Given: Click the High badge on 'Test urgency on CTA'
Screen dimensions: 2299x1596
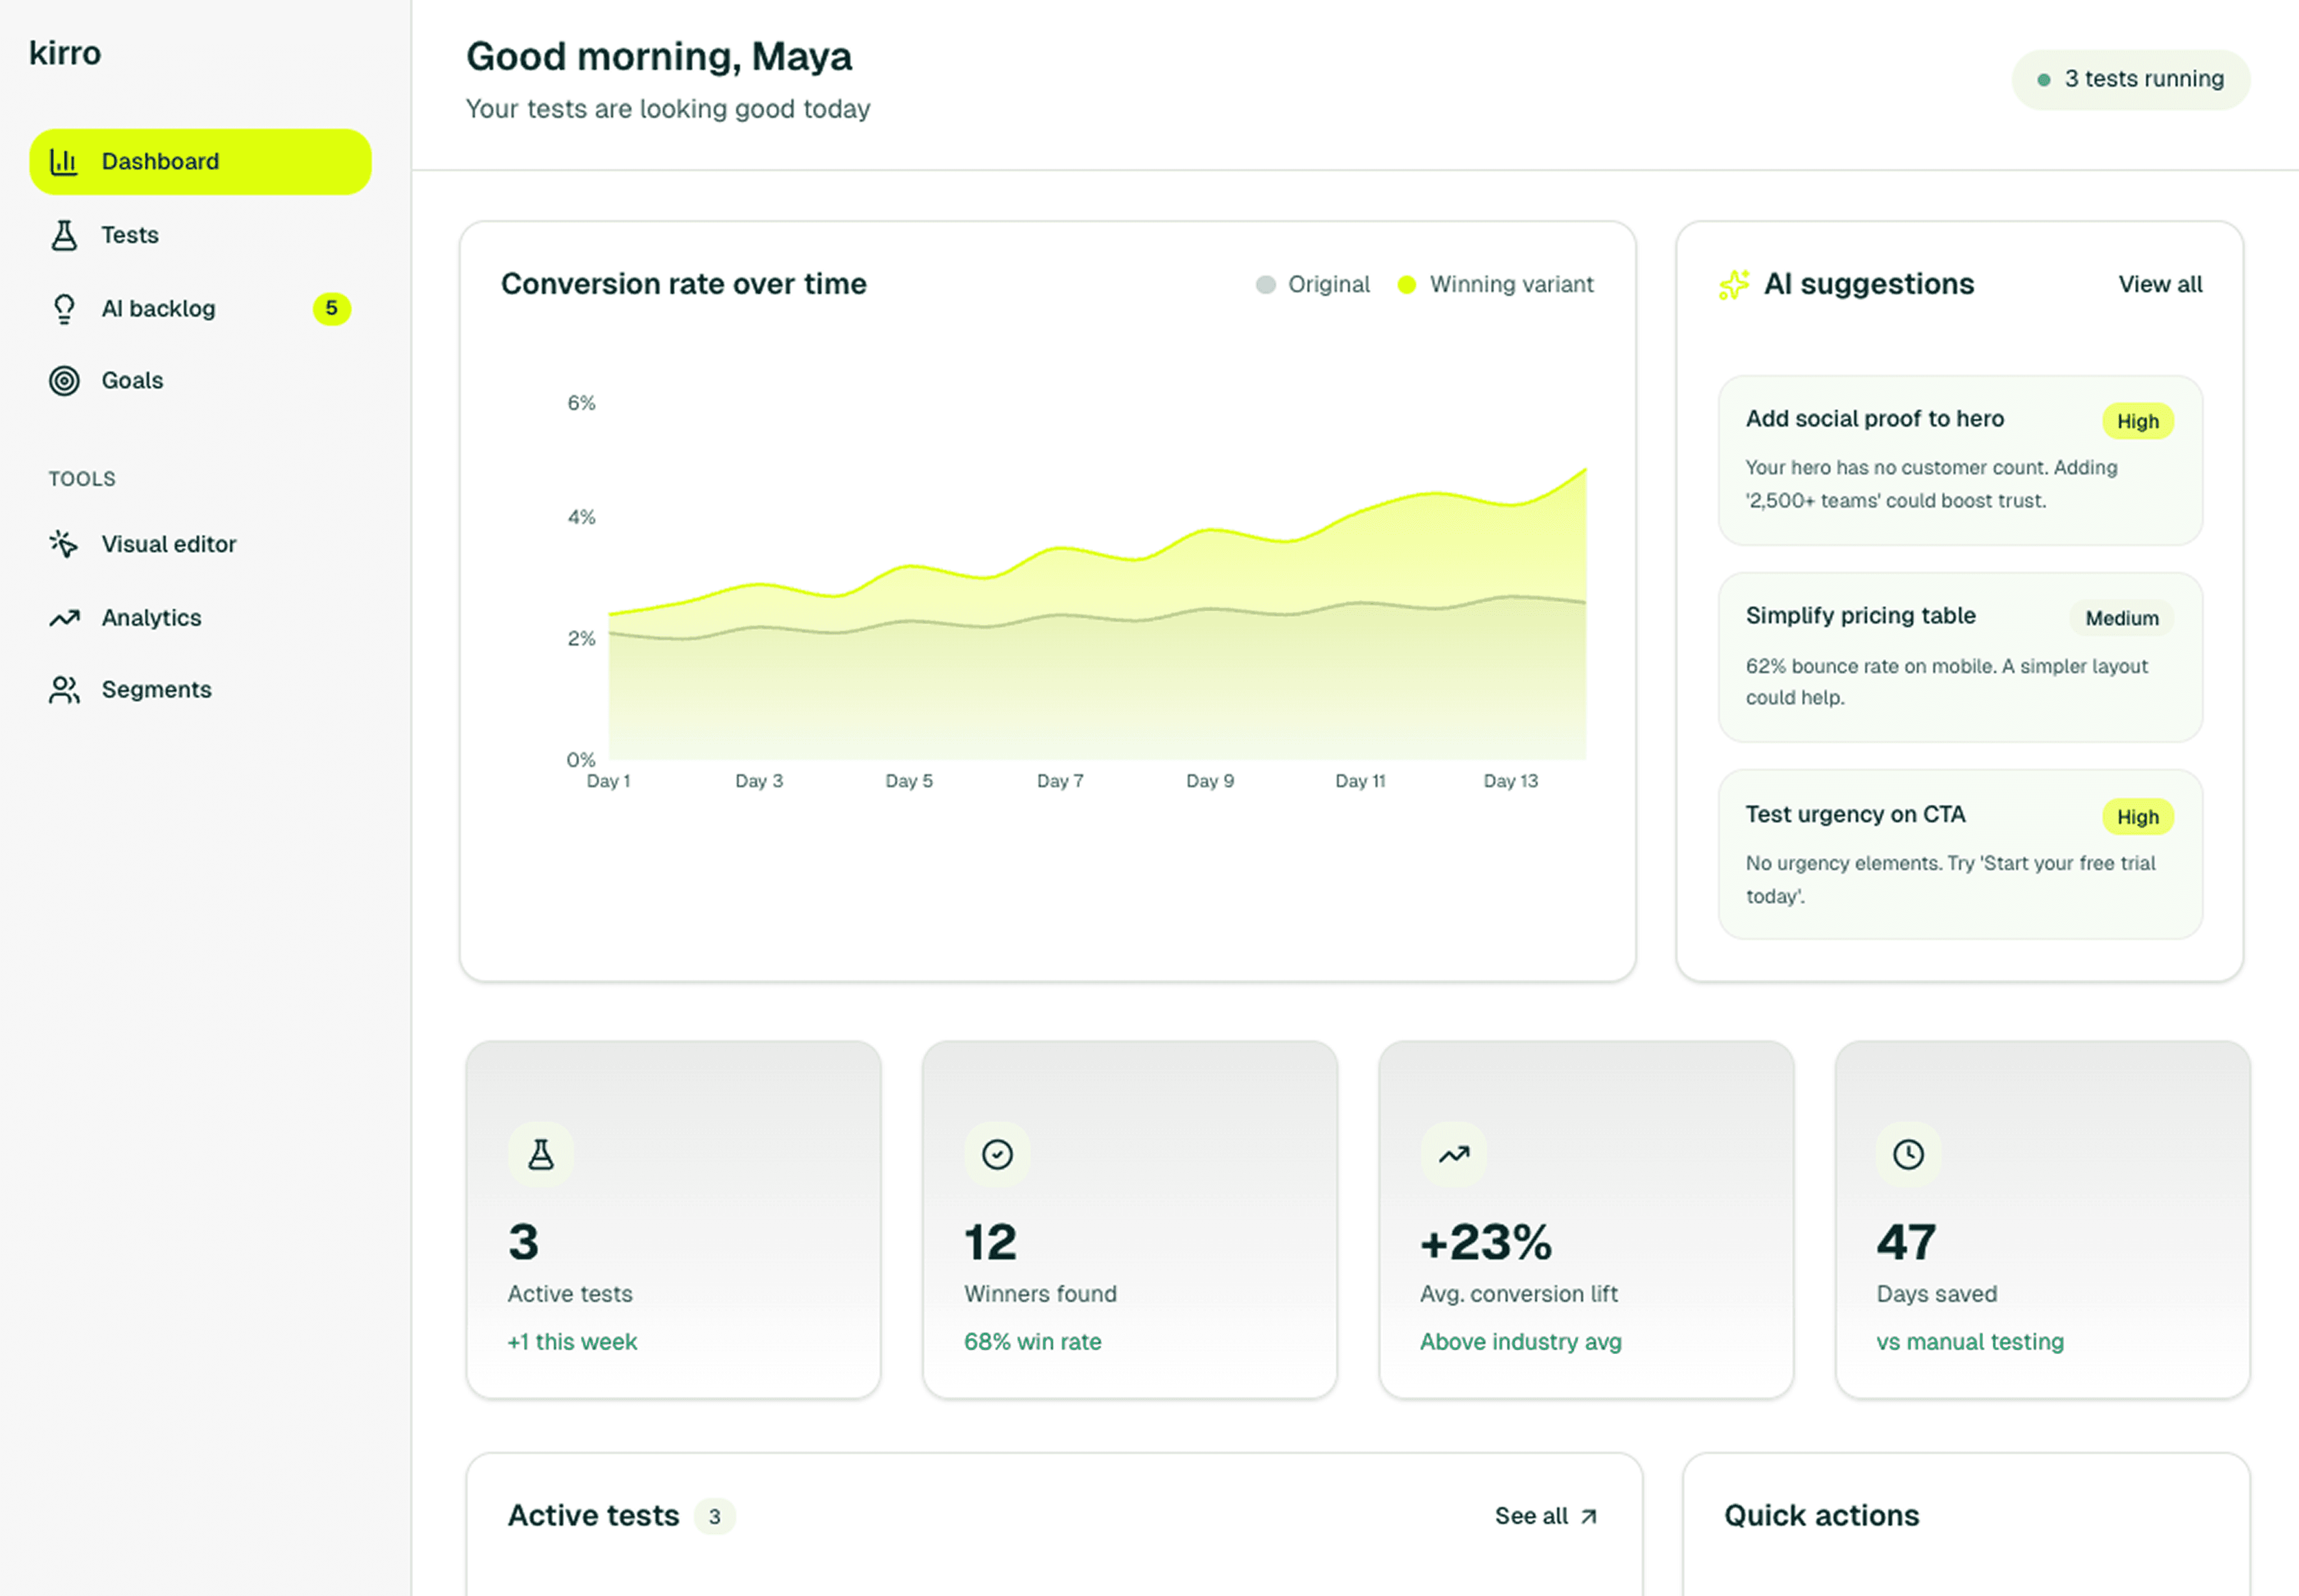Looking at the screenshot, I should click(x=2137, y=817).
